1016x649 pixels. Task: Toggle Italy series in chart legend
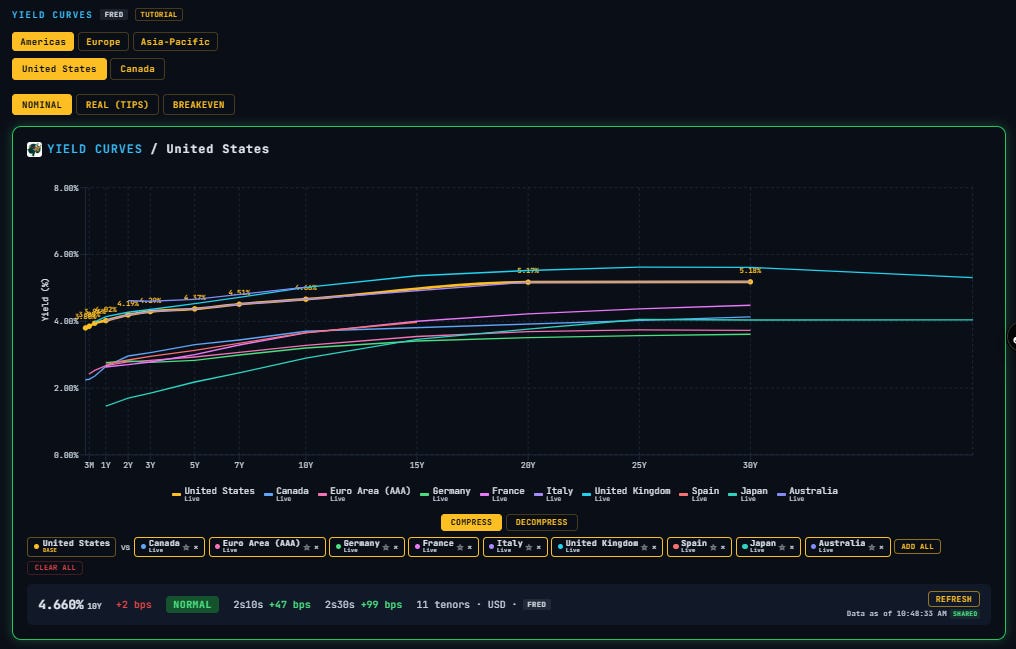click(553, 494)
